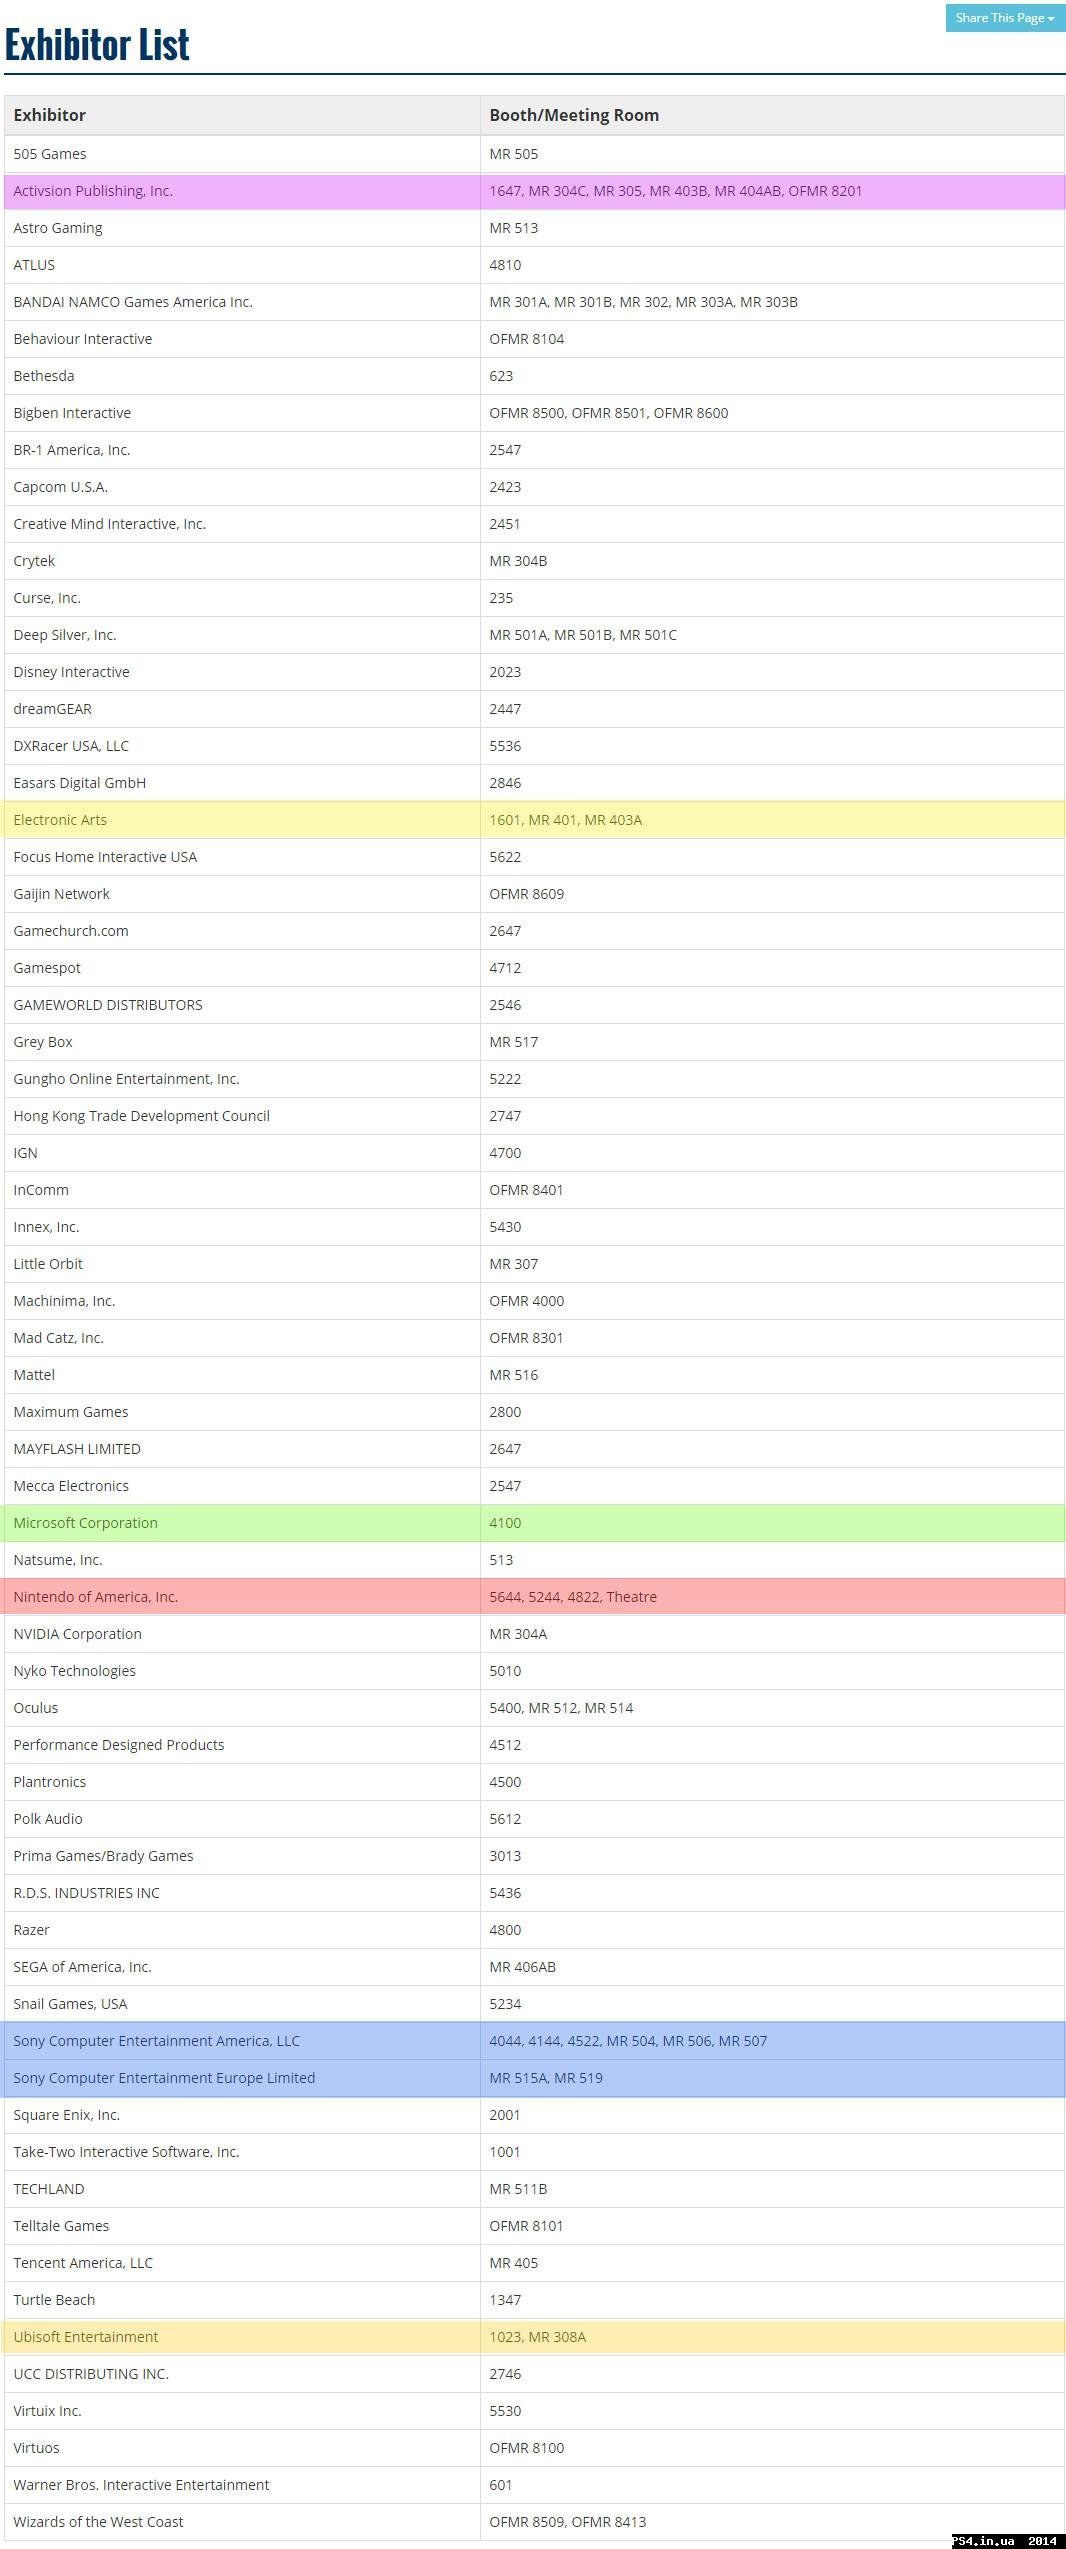Click Nintendo of America, Inc. entry
The width and height of the screenshot is (1066, 2549).
click(96, 1597)
